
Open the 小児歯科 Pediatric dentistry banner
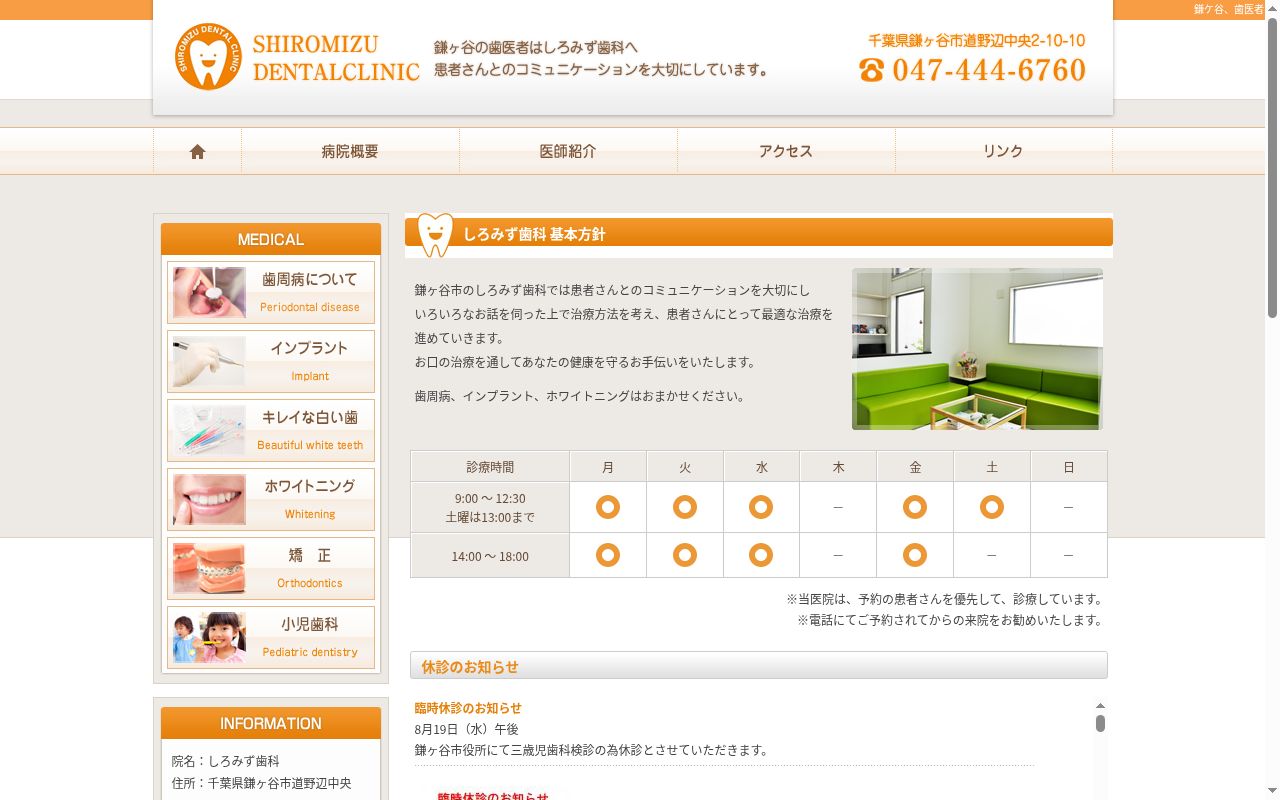tap(271, 637)
